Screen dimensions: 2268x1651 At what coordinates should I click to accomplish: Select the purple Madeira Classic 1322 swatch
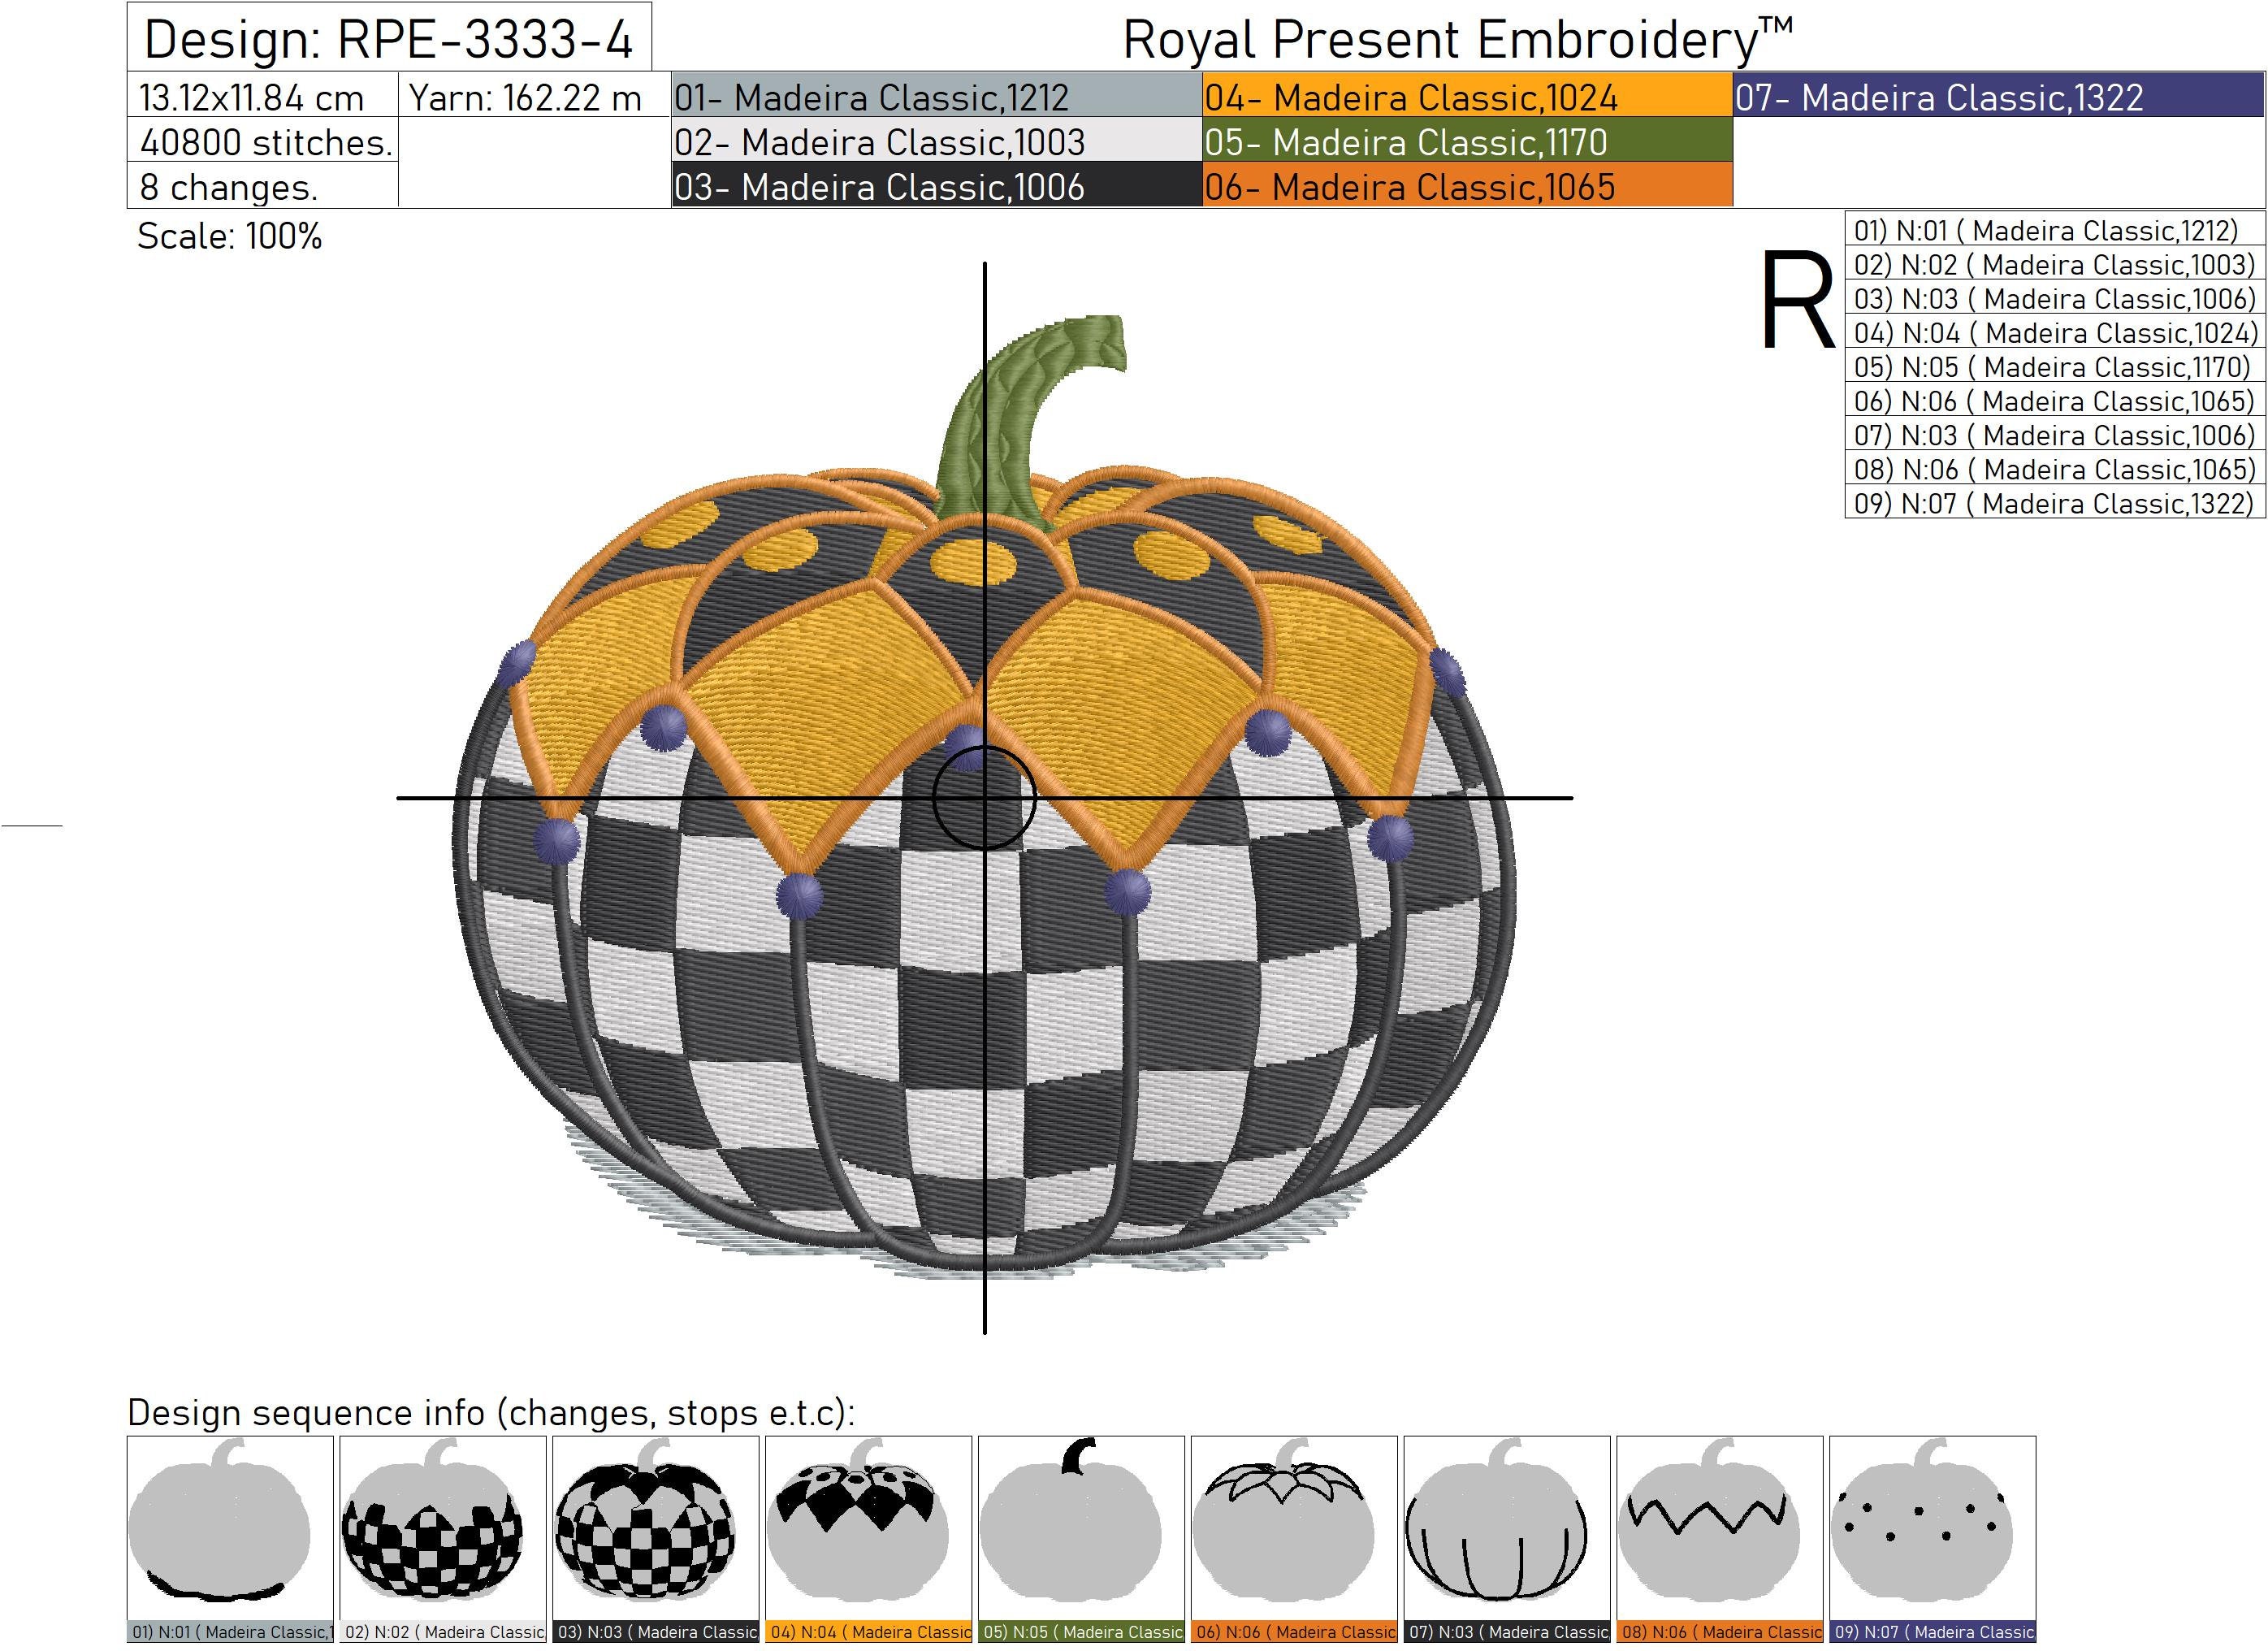pos(1990,97)
